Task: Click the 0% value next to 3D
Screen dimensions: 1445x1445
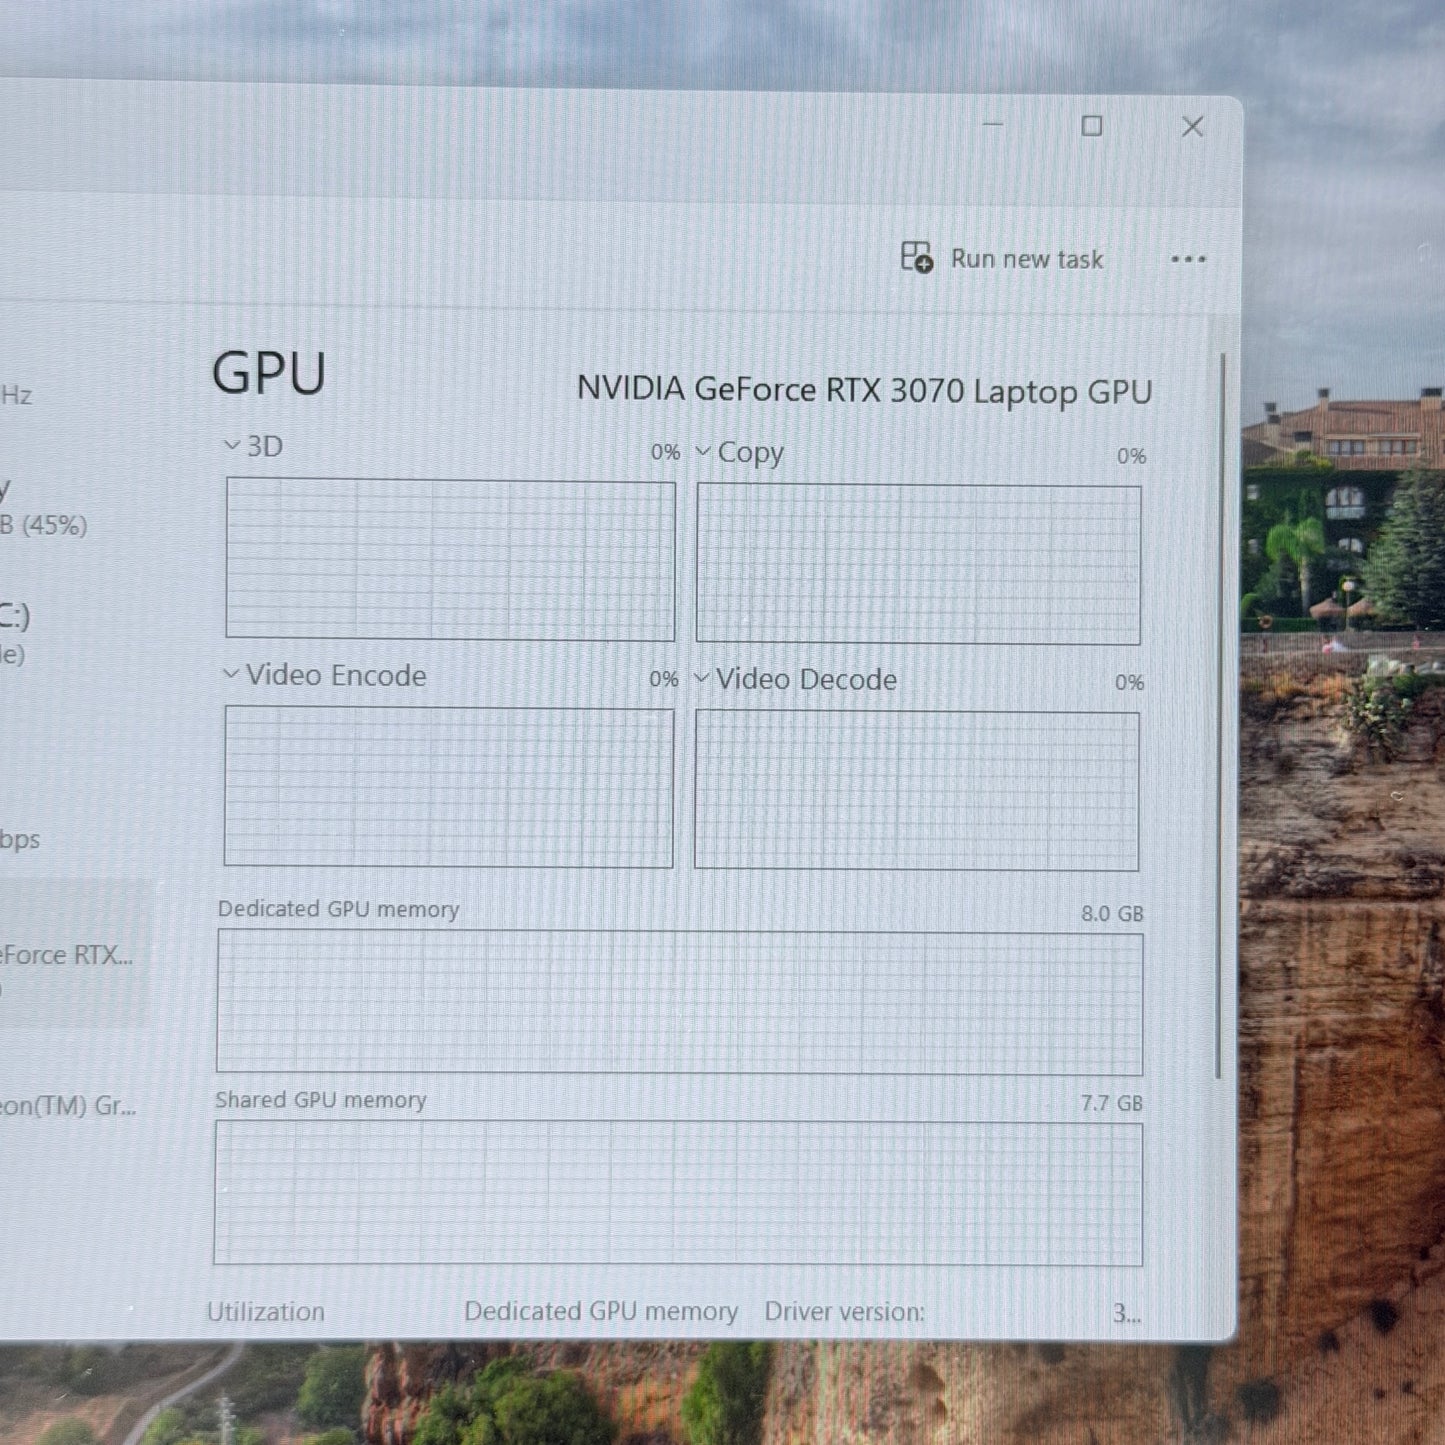Action: (665, 452)
